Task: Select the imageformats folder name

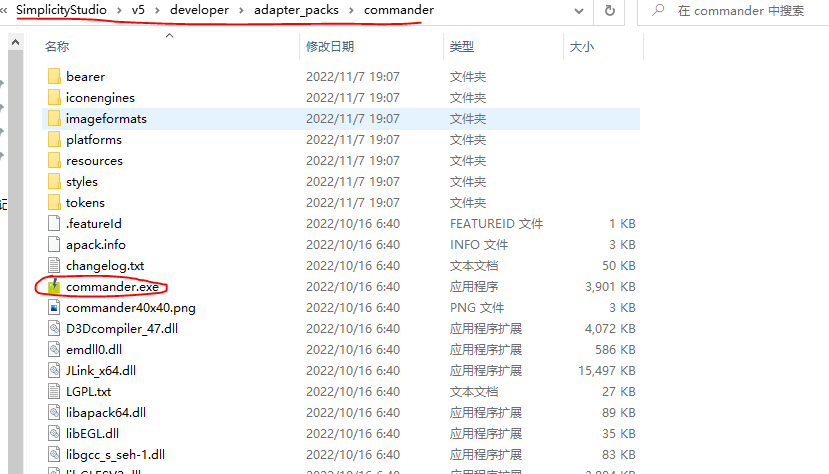Action: pos(106,119)
